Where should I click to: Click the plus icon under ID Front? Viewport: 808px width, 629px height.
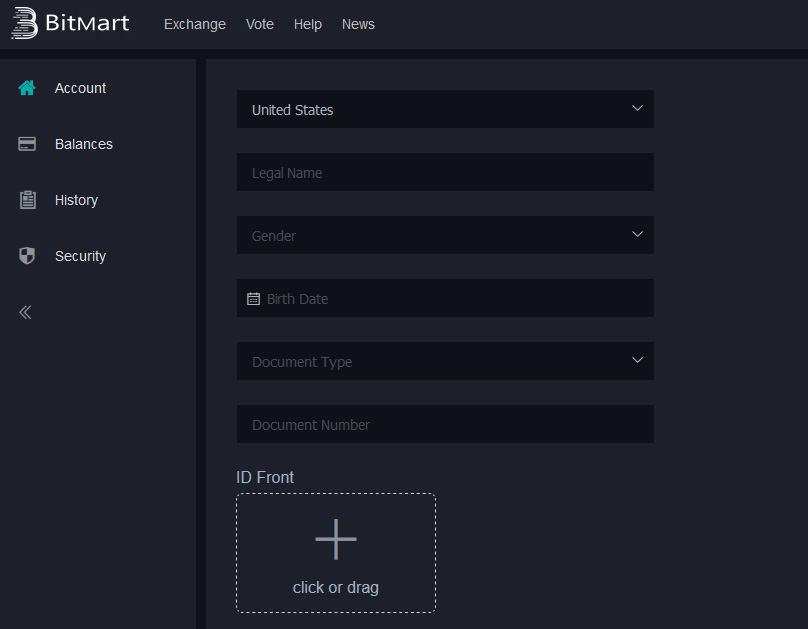click(335, 540)
